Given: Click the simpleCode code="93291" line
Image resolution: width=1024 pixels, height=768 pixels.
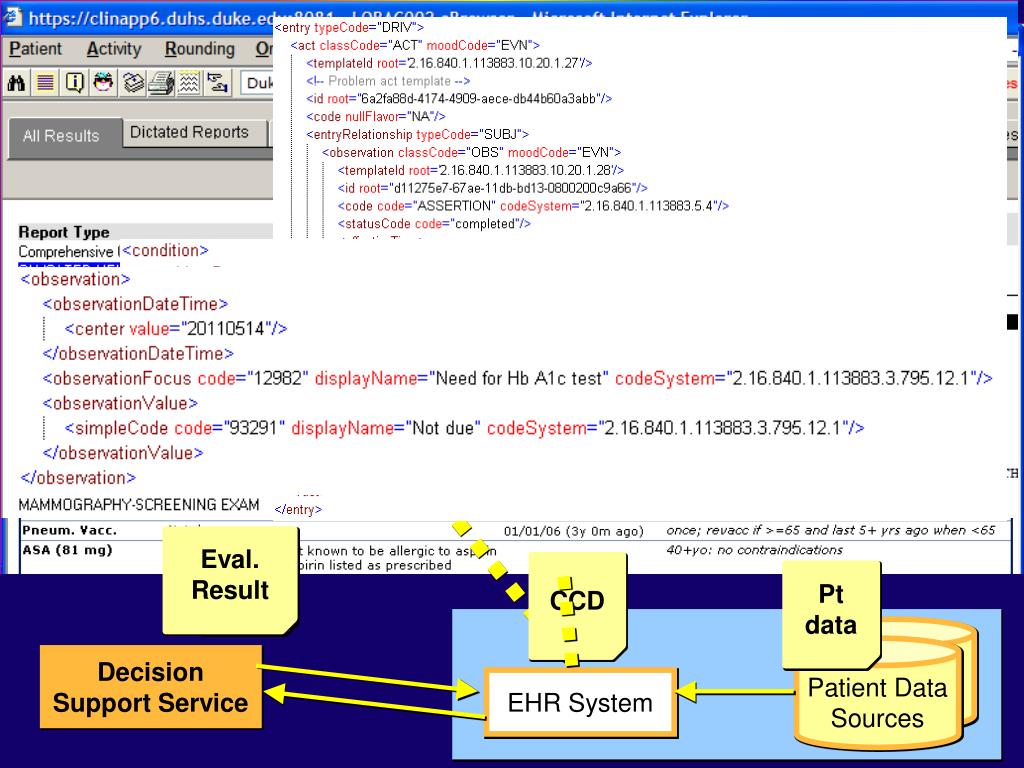Looking at the screenshot, I should [464, 428].
